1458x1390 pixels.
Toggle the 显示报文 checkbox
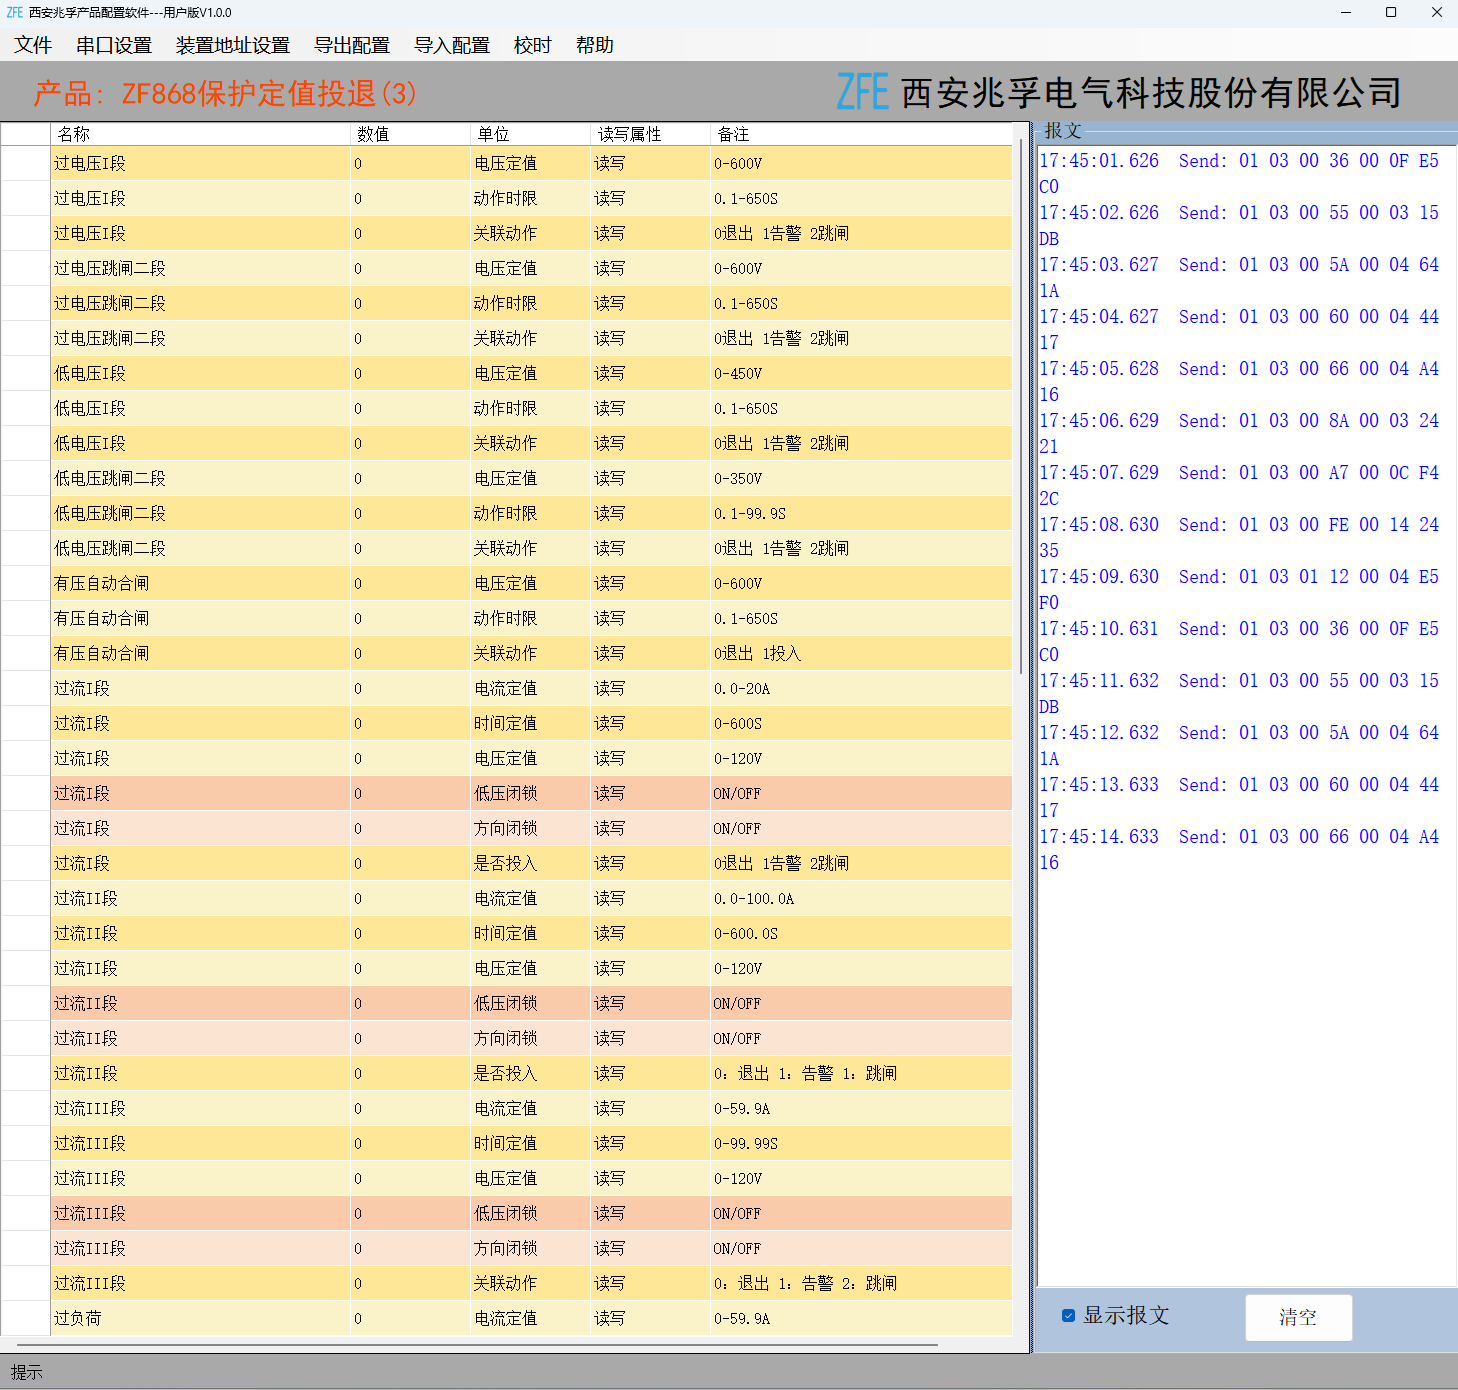[1068, 1315]
